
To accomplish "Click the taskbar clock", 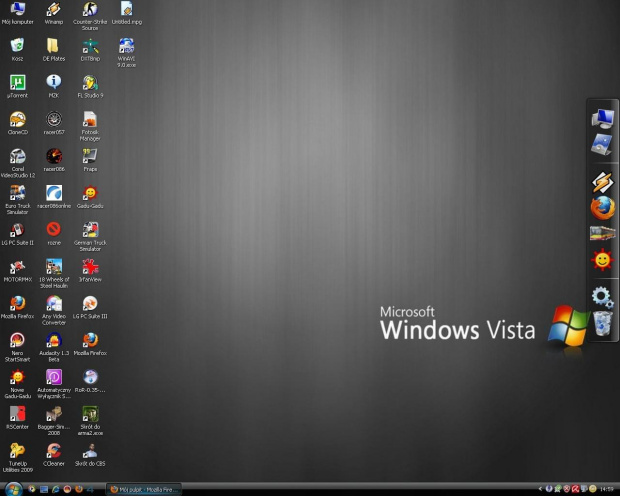I will point(607,490).
